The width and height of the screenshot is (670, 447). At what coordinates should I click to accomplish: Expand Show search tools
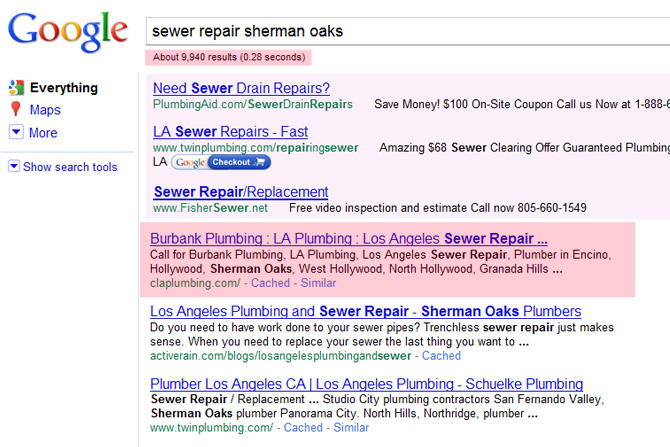pos(14,167)
